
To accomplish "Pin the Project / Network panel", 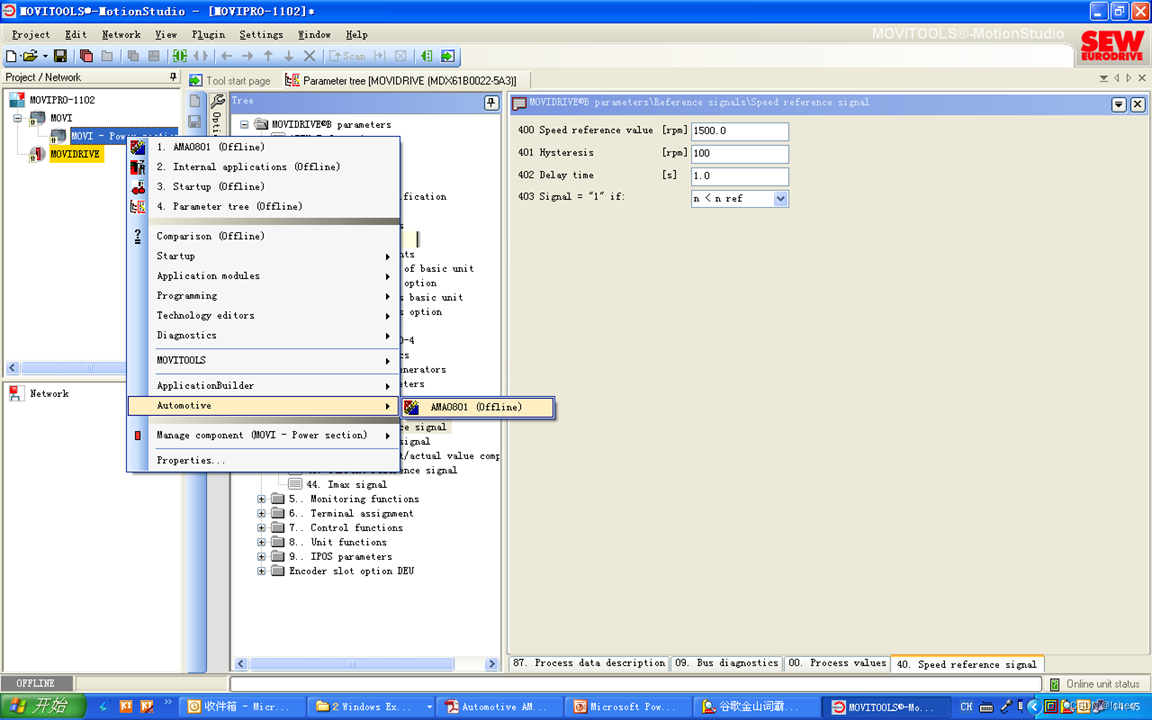I will [x=173, y=76].
